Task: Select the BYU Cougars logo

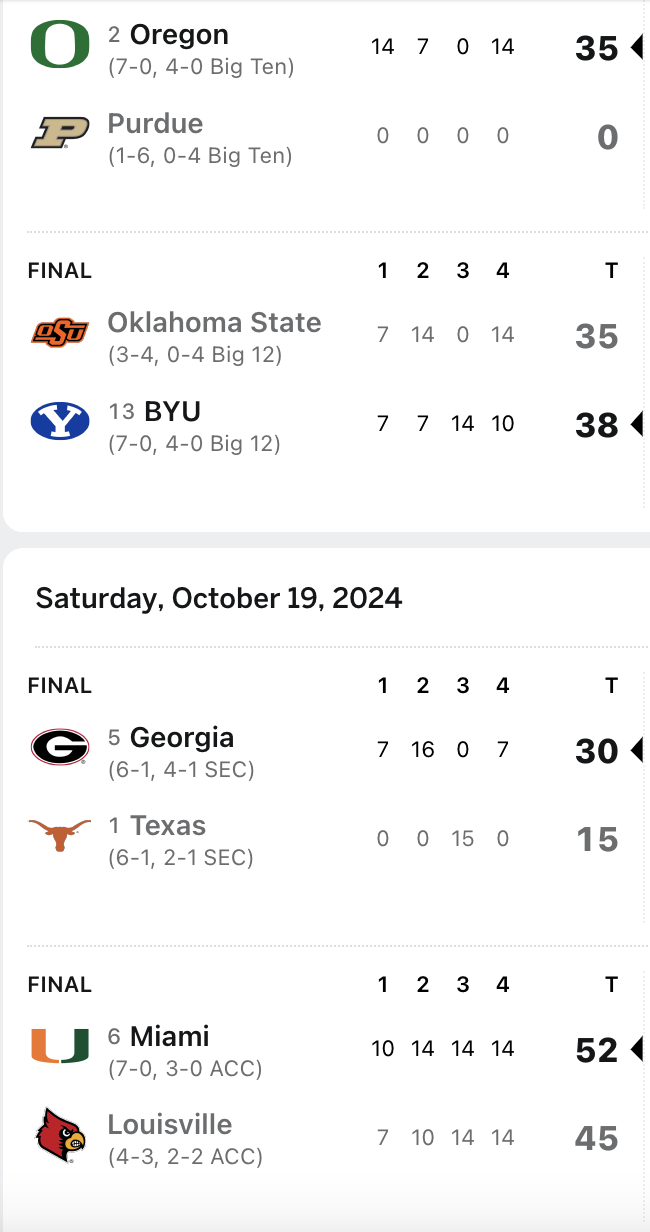Action: [x=60, y=422]
